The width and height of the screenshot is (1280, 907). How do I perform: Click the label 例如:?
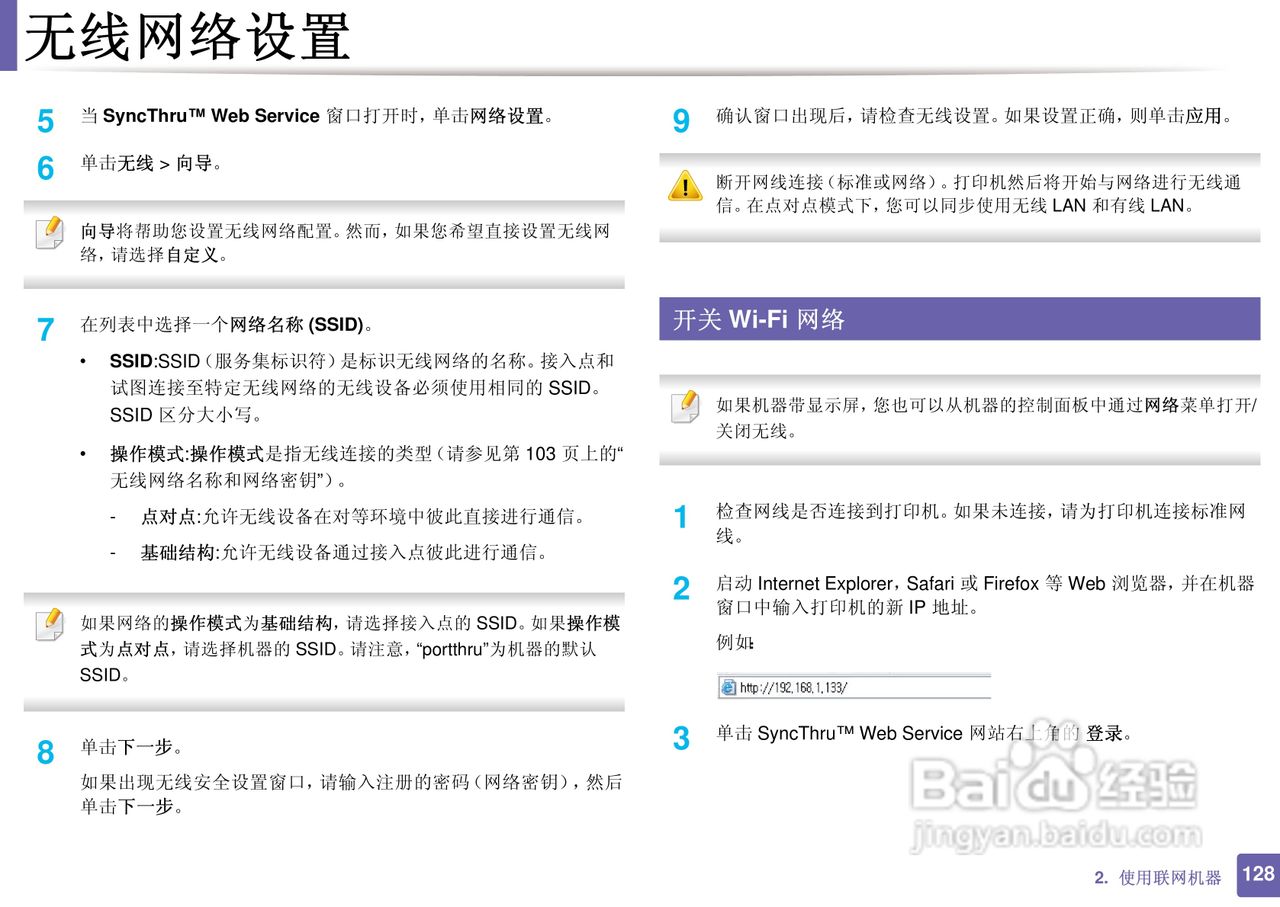[735, 643]
